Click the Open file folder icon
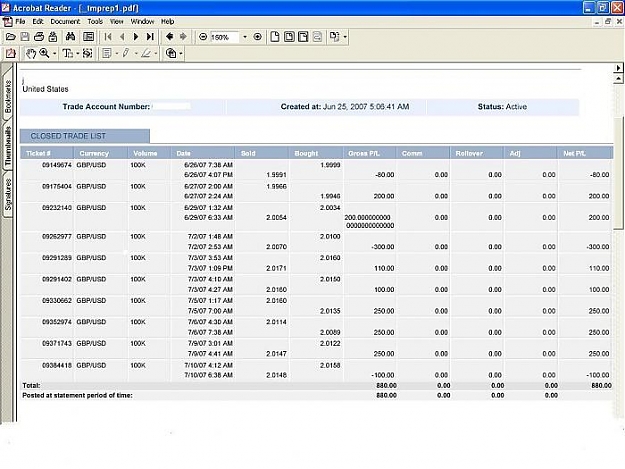625x469 pixels. click(11, 37)
